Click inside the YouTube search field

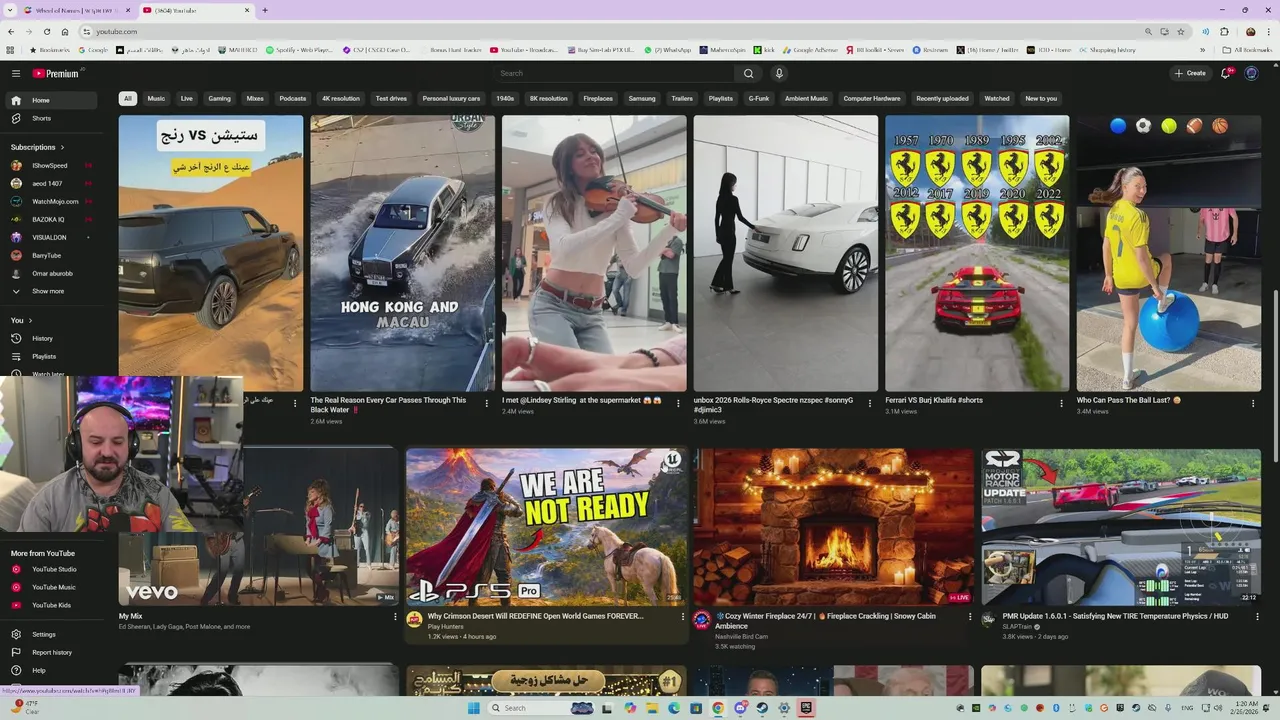[615, 73]
